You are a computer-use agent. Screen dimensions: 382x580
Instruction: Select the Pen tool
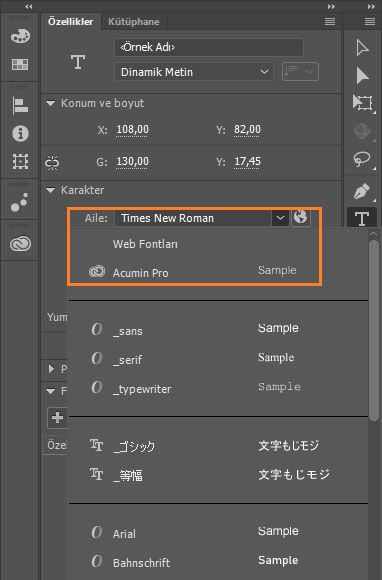point(362,191)
